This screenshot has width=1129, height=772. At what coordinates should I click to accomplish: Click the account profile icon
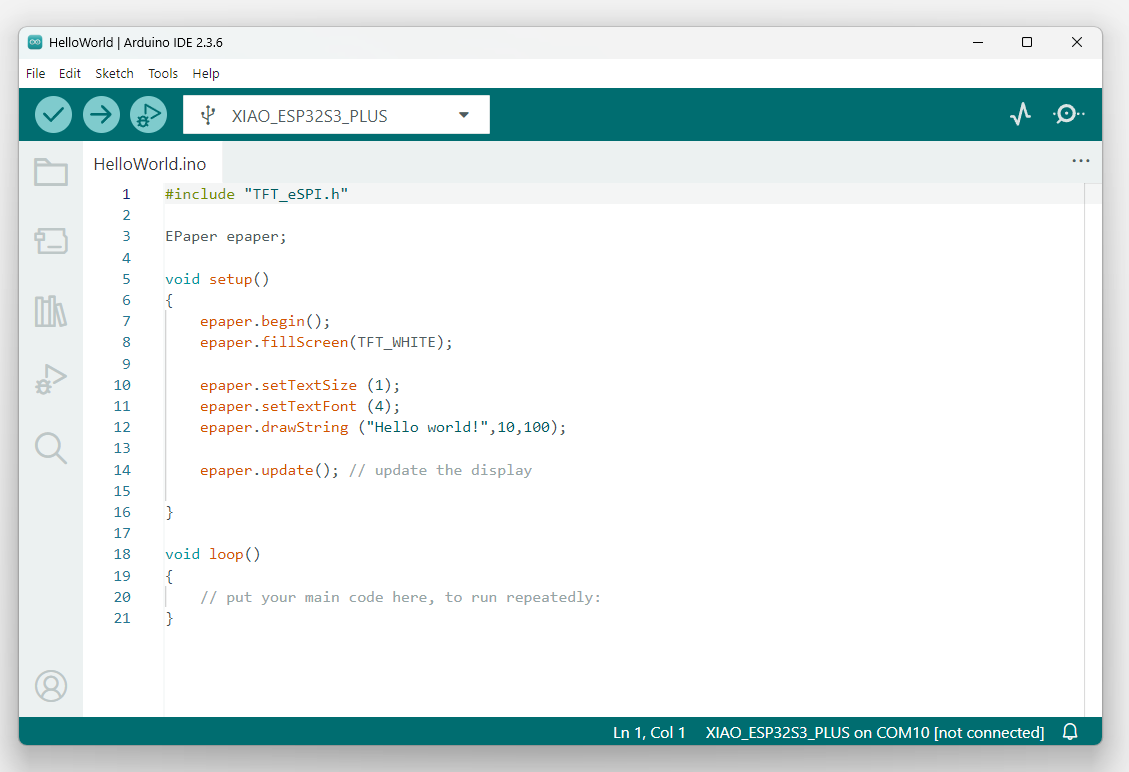[51, 686]
